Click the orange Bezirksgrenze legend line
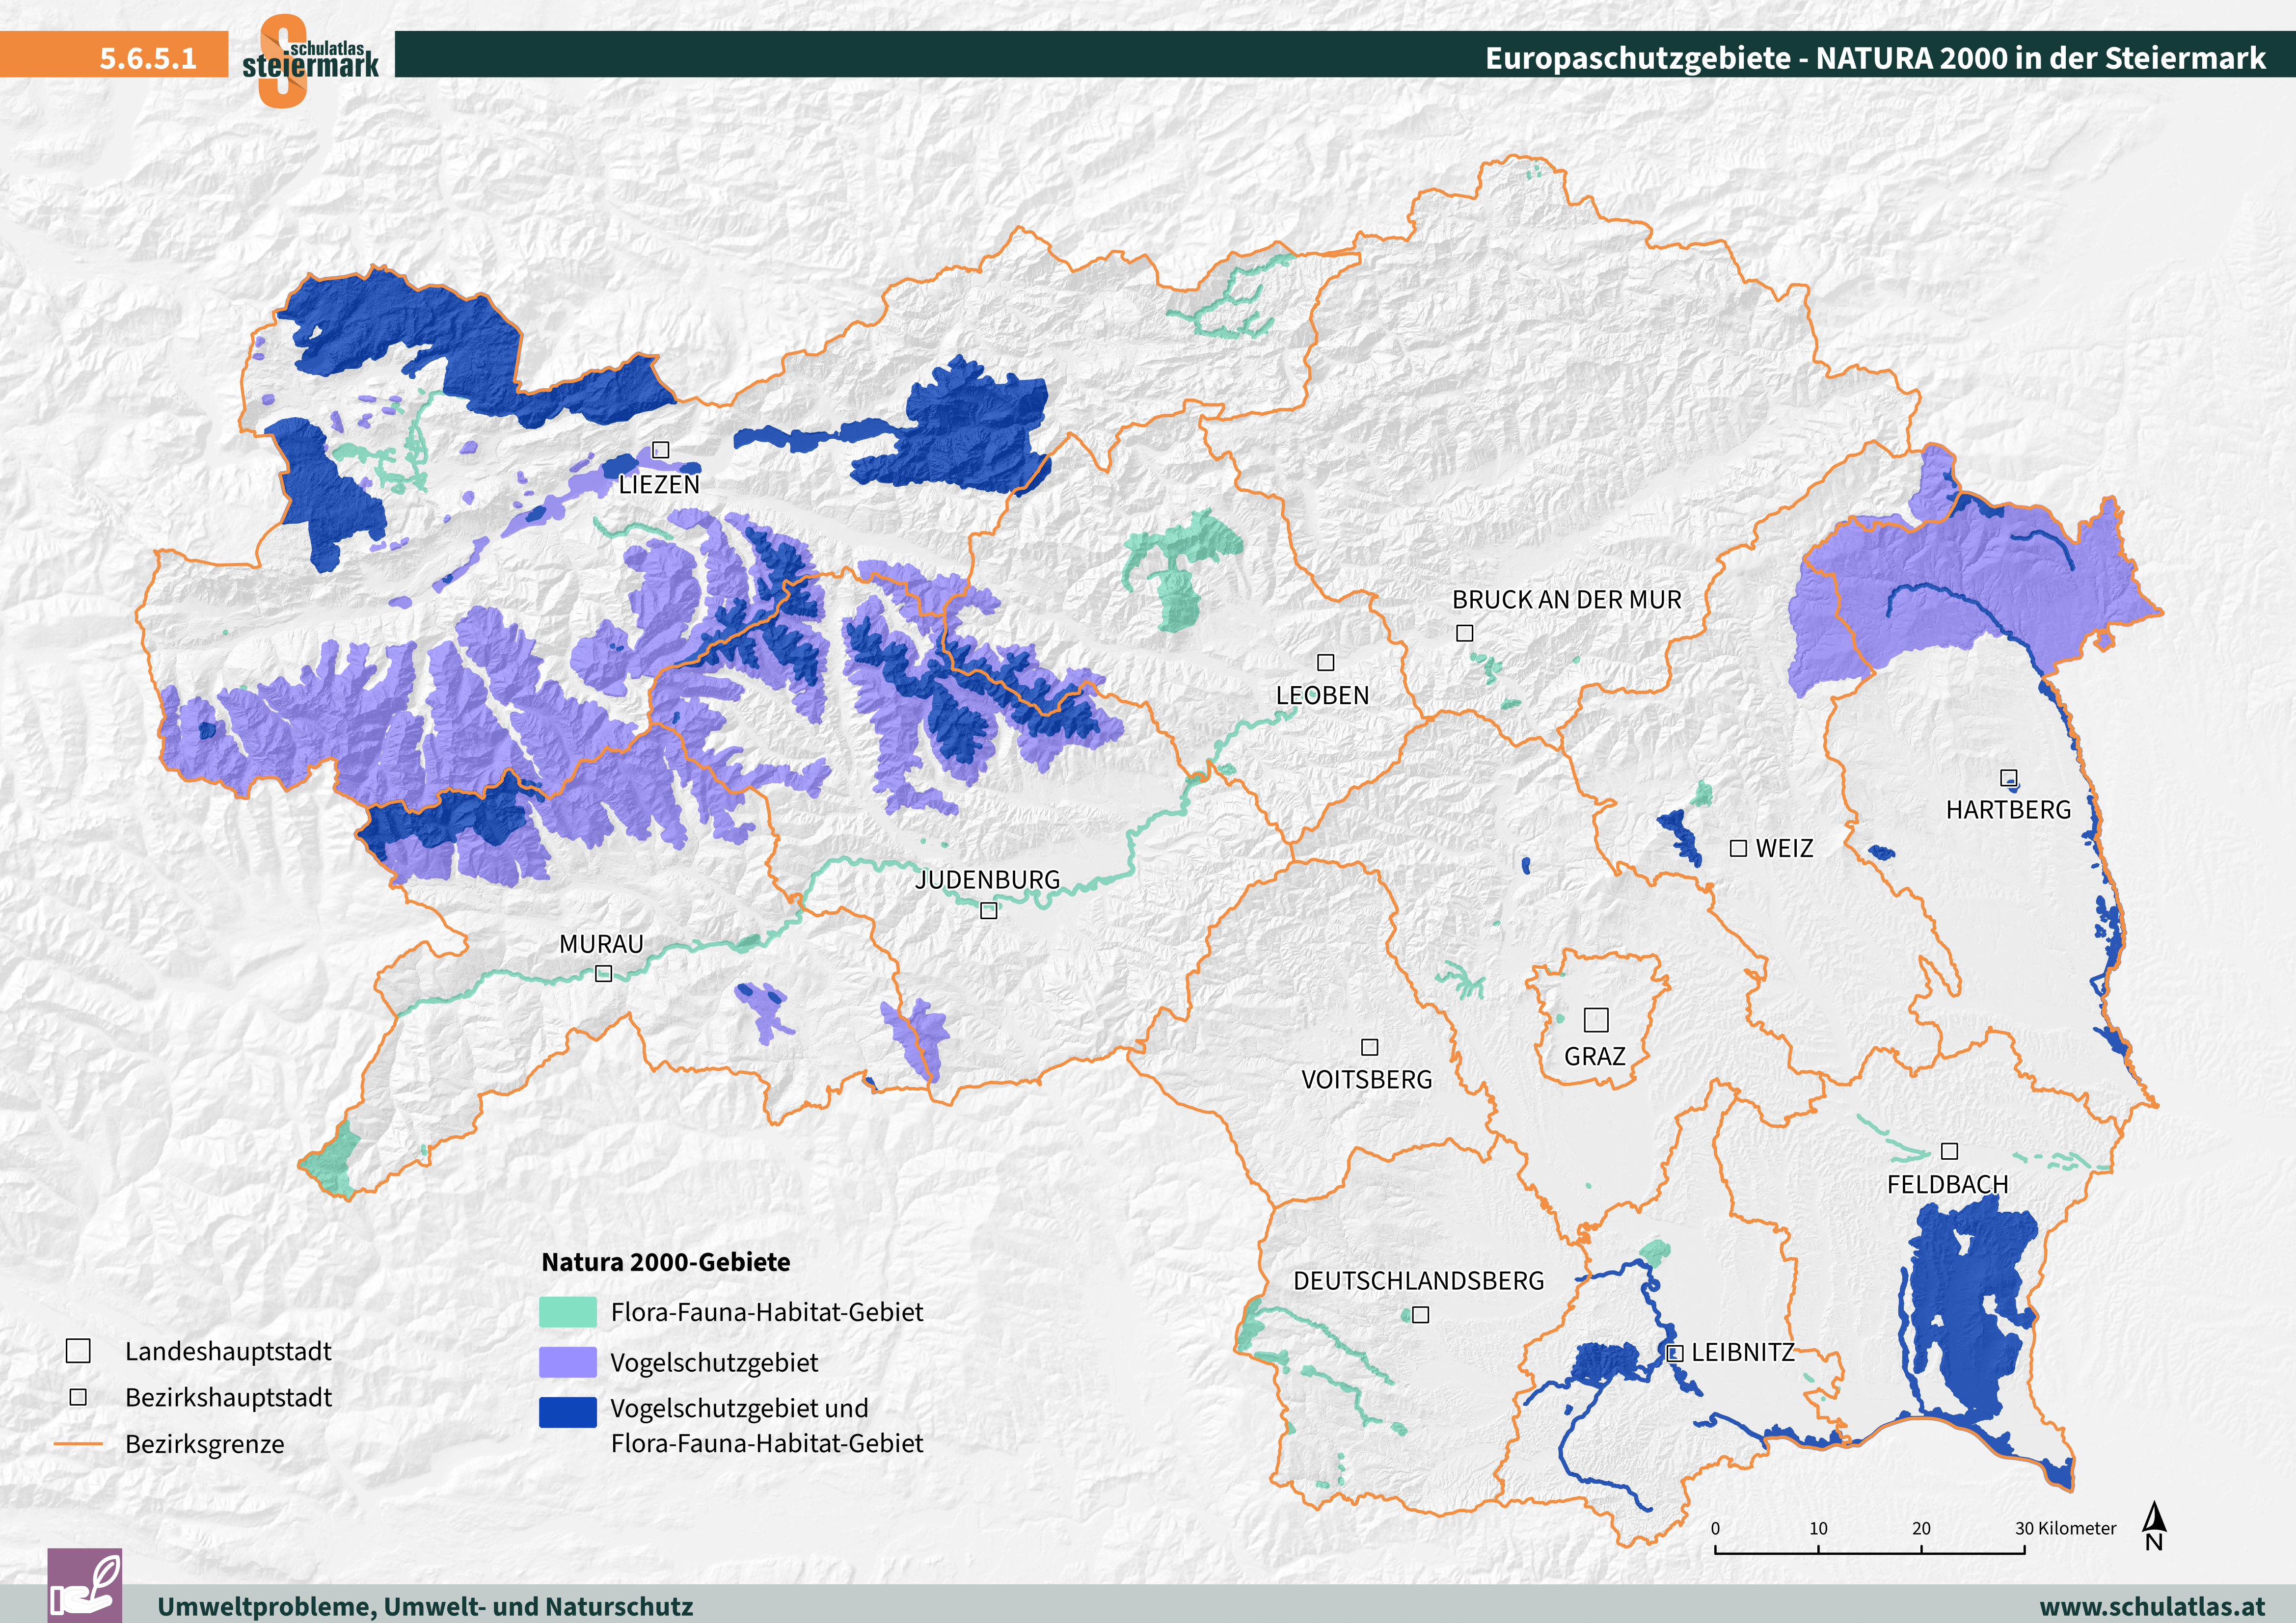Screen dimensions: 2296x1623 click(78, 1444)
